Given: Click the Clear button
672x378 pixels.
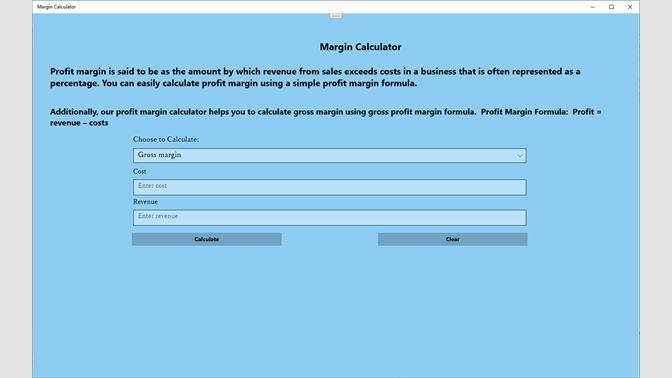Looking at the screenshot, I should click(453, 239).
